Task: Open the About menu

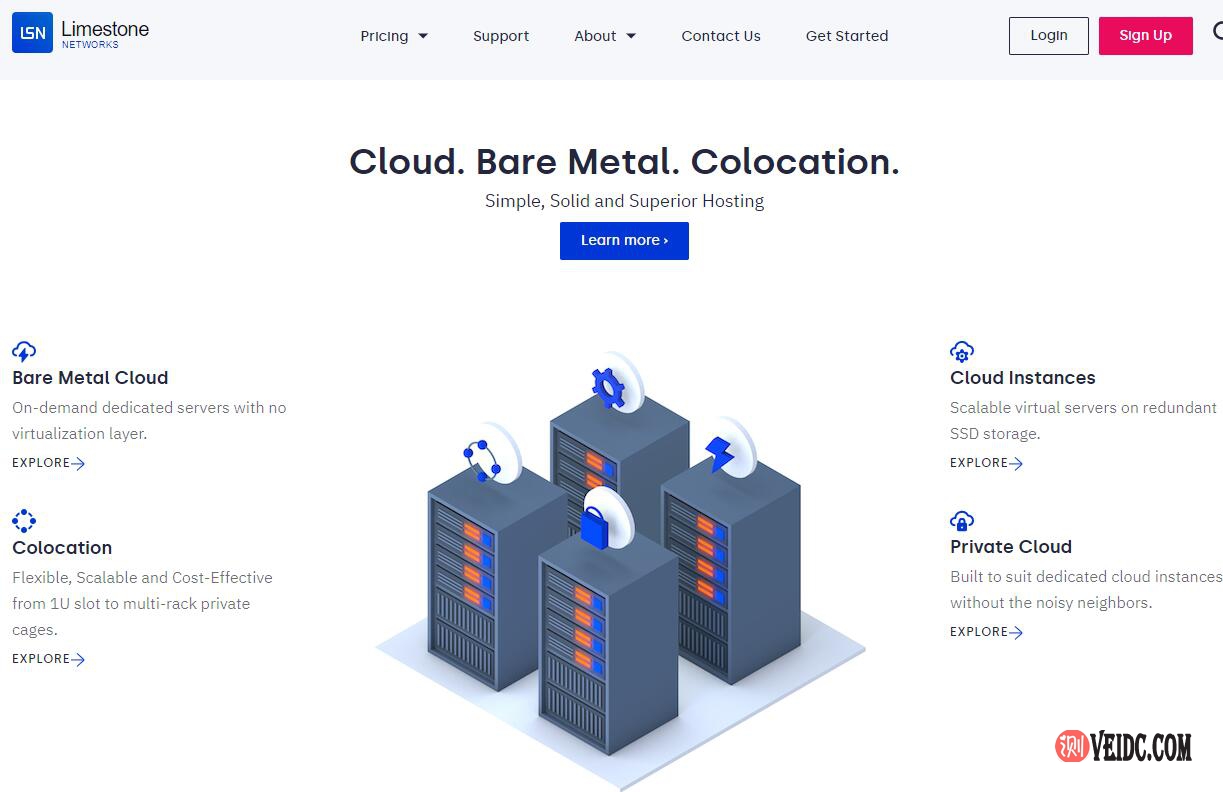Action: coord(605,36)
